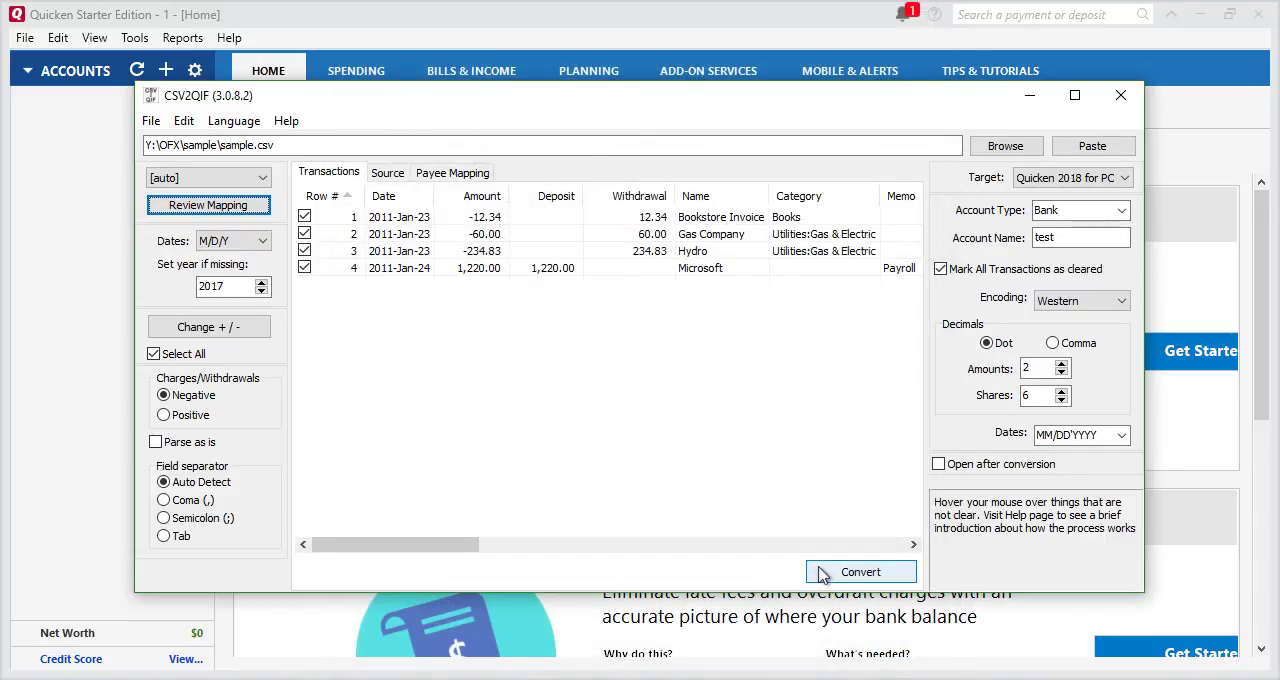Image resolution: width=1280 pixels, height=680 pixels.
Task: Enable Parse as is checkbox
Action: click(156, 441)
